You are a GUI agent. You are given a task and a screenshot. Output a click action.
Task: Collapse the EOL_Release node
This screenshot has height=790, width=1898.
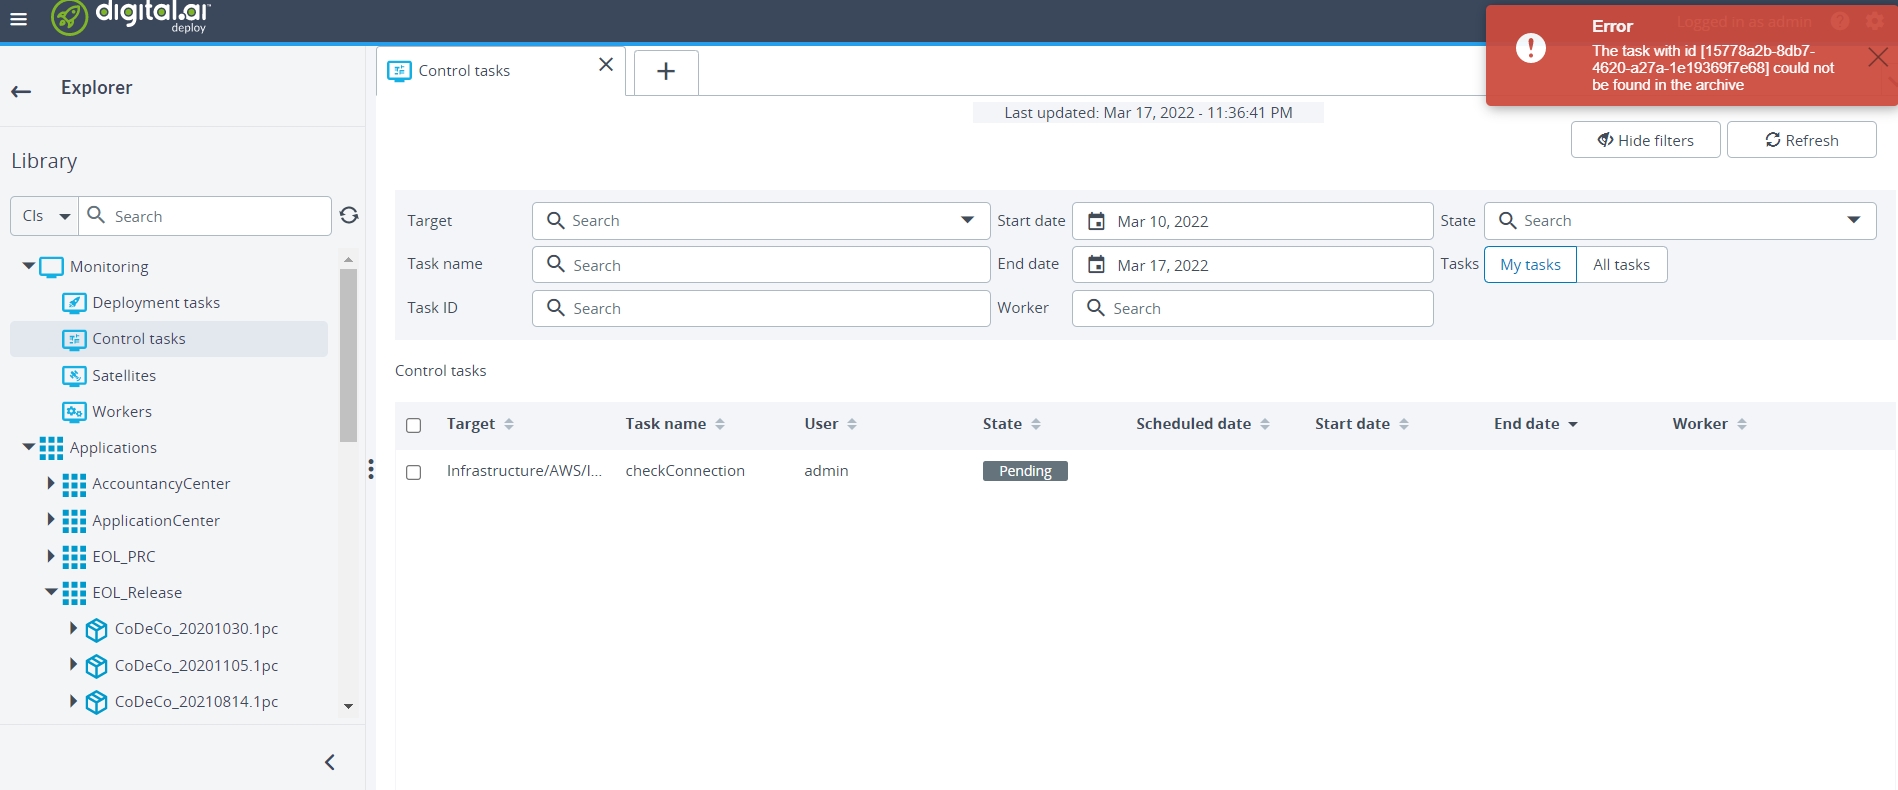51,592
